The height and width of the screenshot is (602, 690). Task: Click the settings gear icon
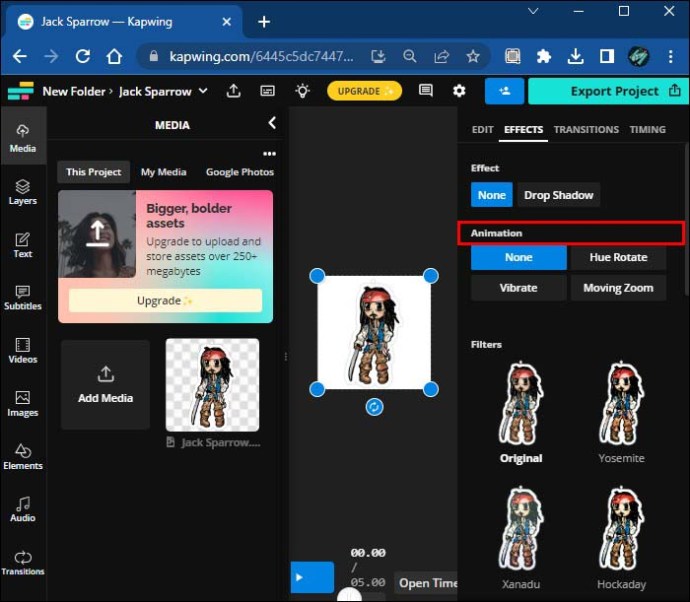tap(459, 91)
